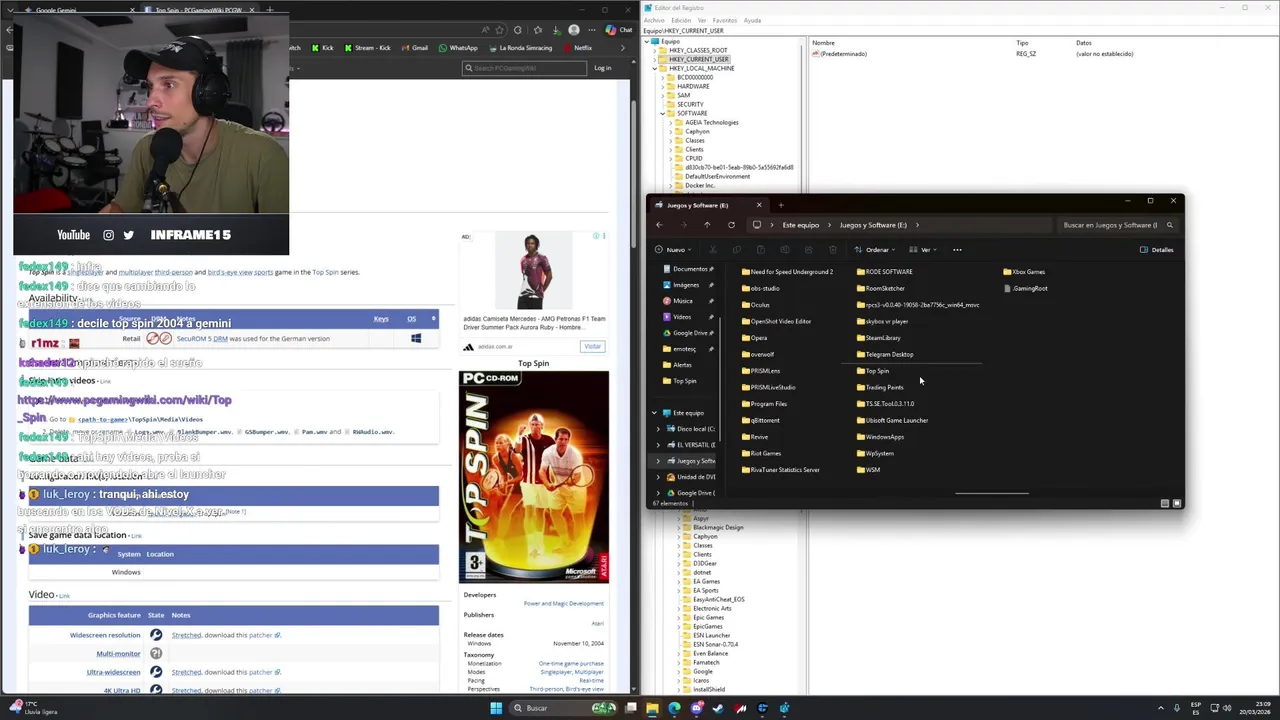Go up one folder level in File Explorer

click(707, 225)
